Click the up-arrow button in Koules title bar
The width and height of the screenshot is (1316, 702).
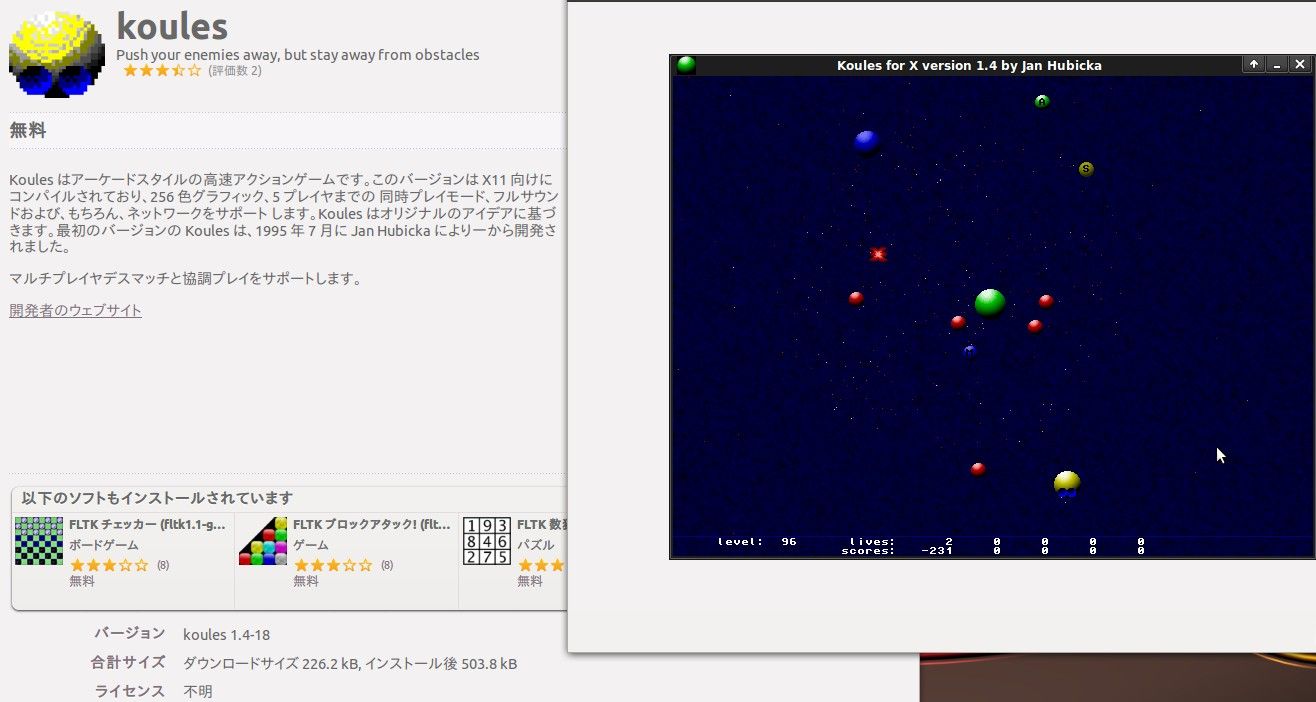click(1254, 65)
